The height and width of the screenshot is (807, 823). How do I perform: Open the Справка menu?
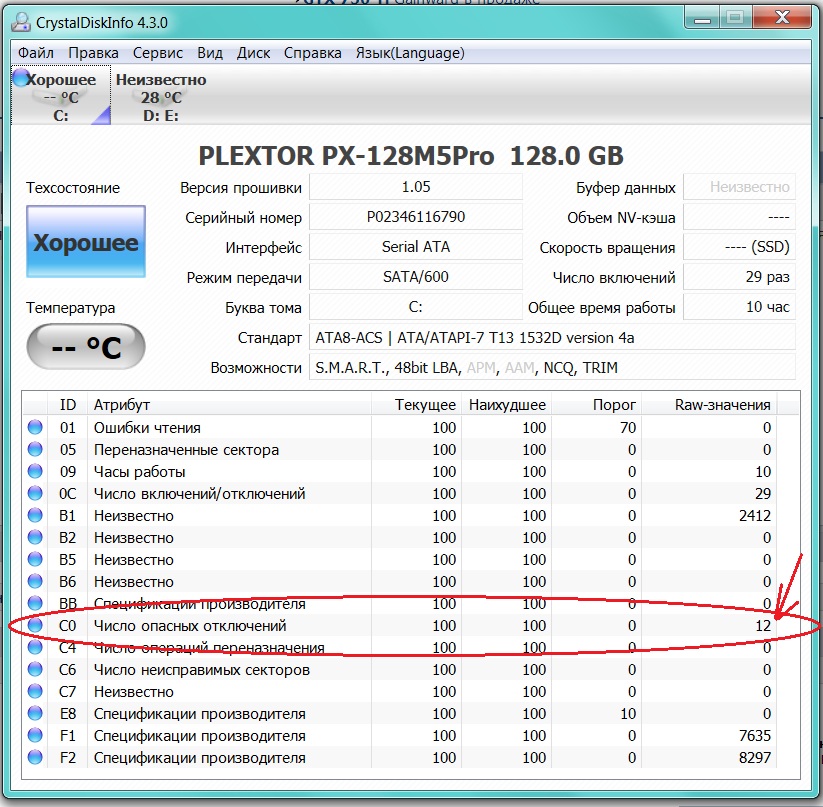click(313, 53)
